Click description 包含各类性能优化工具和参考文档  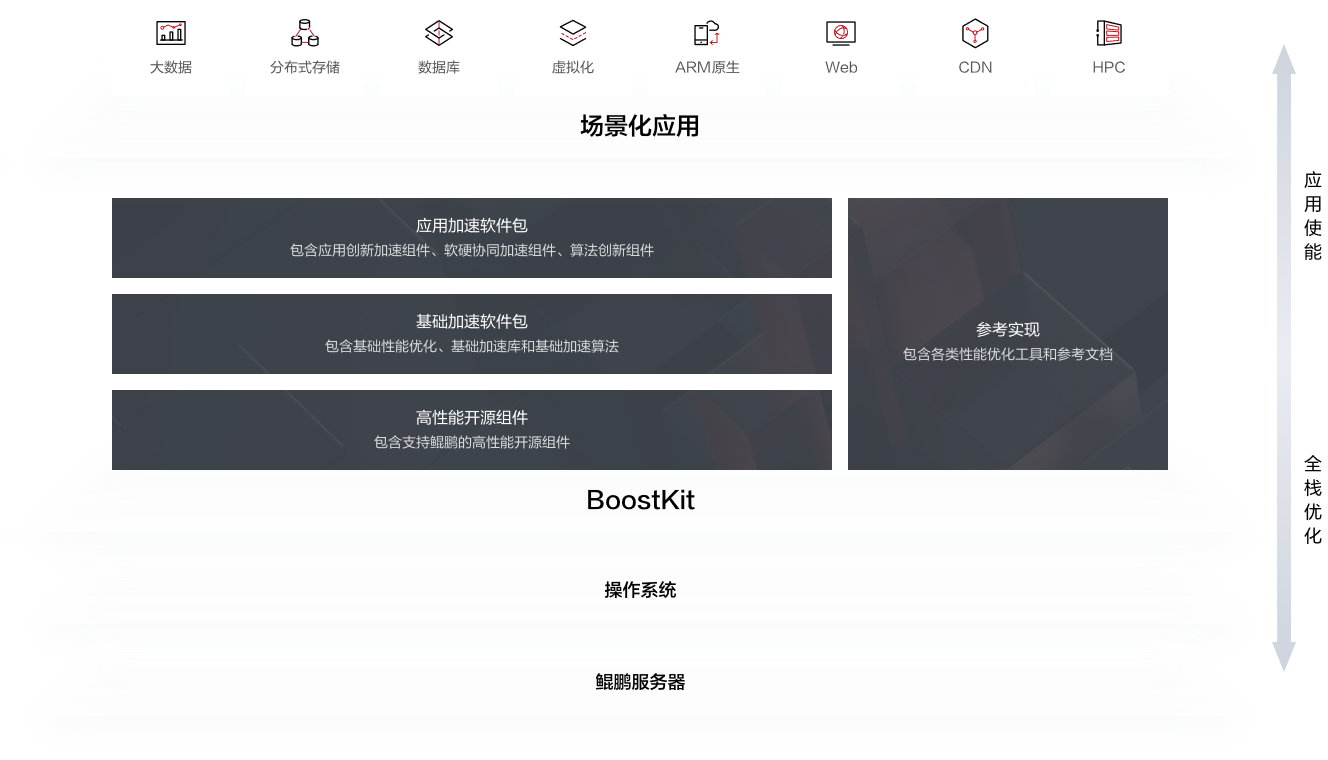click(x=1008, y=354)
